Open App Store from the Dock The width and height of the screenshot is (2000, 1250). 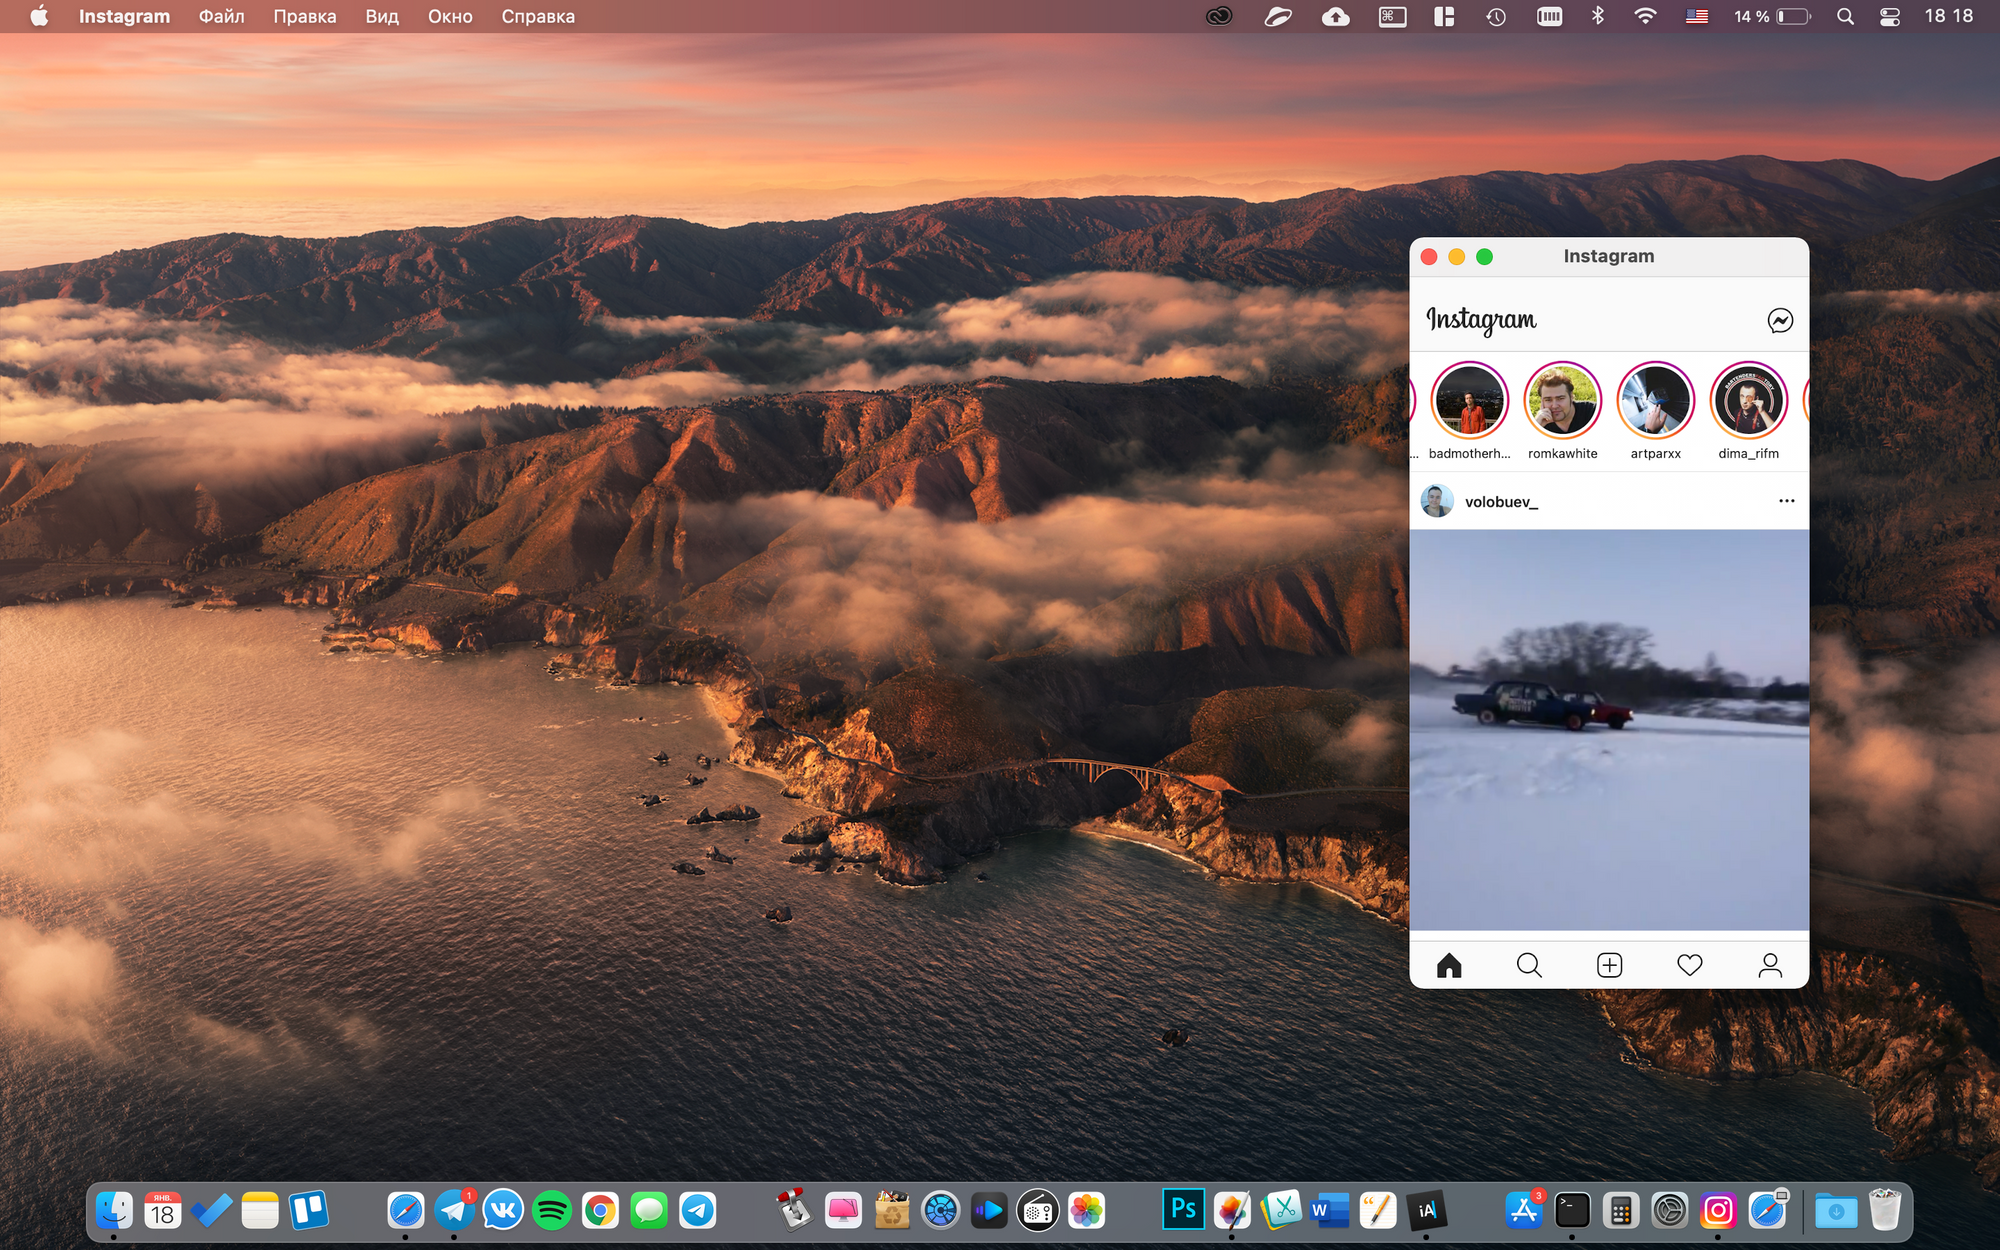click(1523, 1211)
